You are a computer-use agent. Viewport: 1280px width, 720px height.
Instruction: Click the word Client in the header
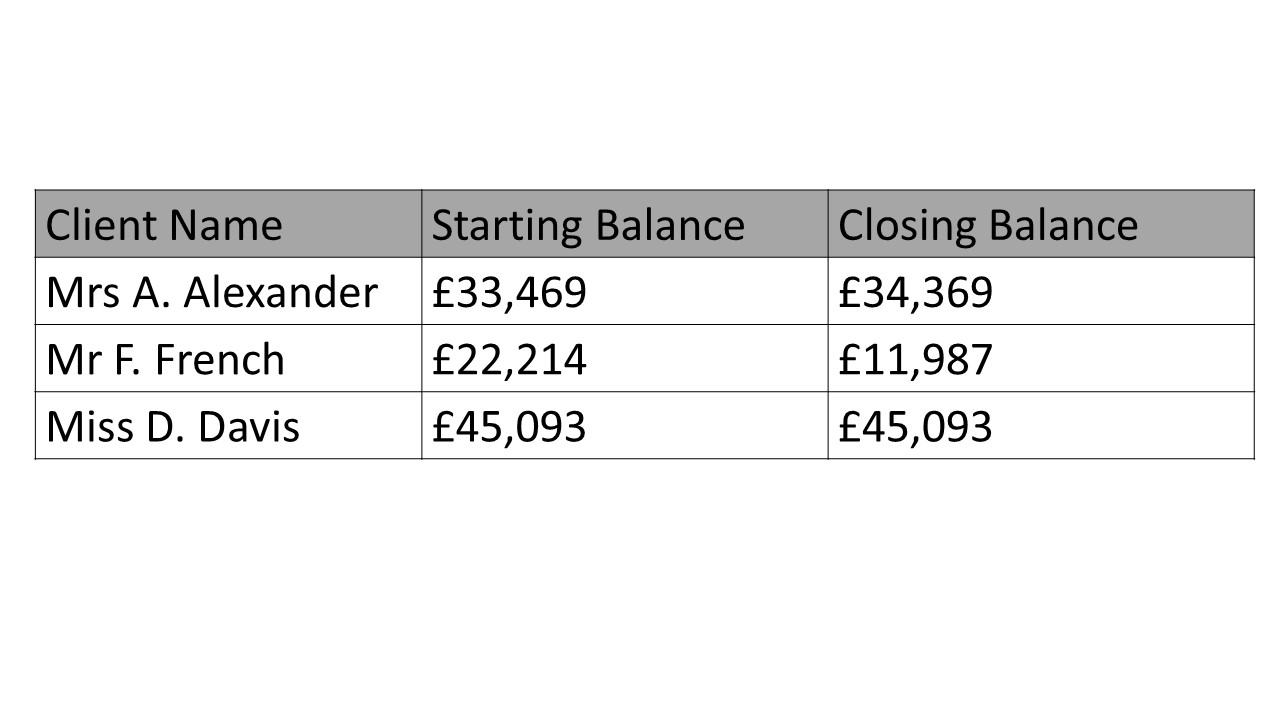(x=99, y=225)
